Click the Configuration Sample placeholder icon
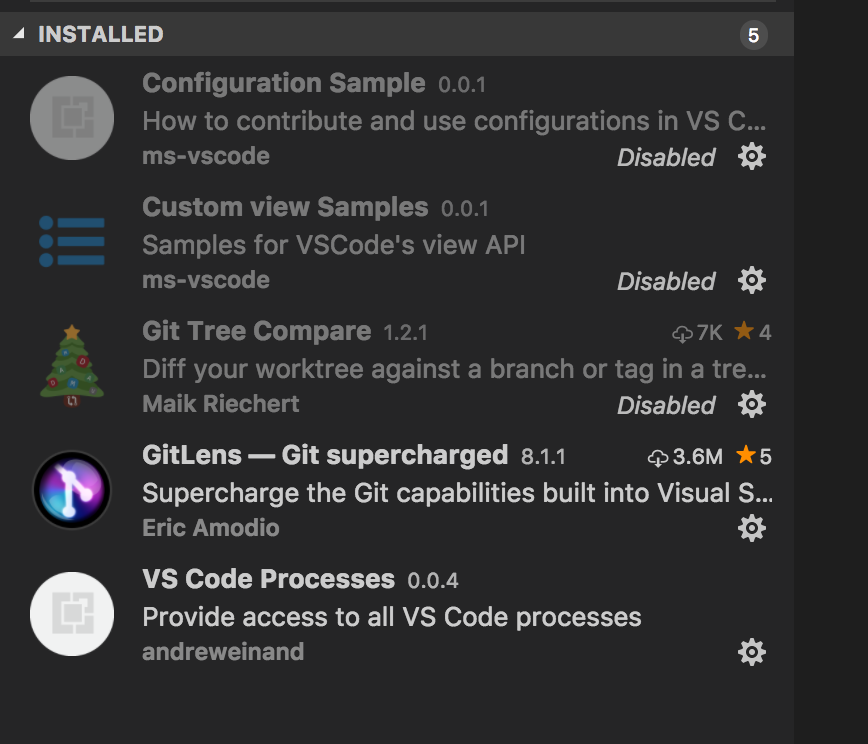868x744 pixels. (71, 118)
